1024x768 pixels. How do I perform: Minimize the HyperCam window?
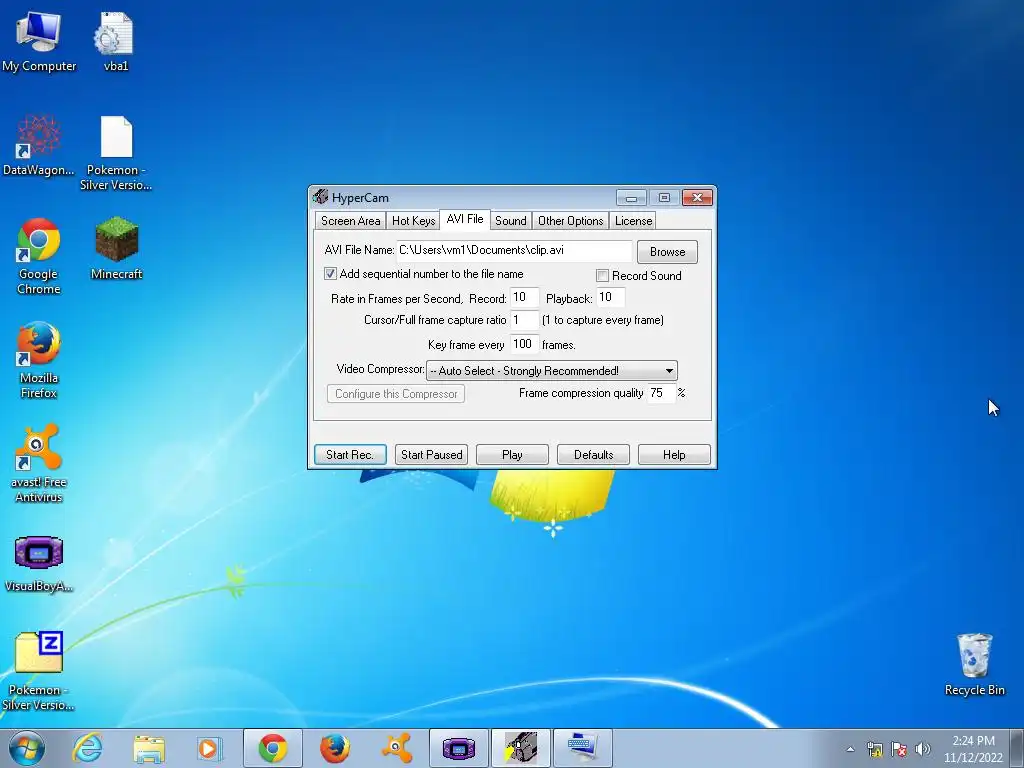[x=631, y=197]
